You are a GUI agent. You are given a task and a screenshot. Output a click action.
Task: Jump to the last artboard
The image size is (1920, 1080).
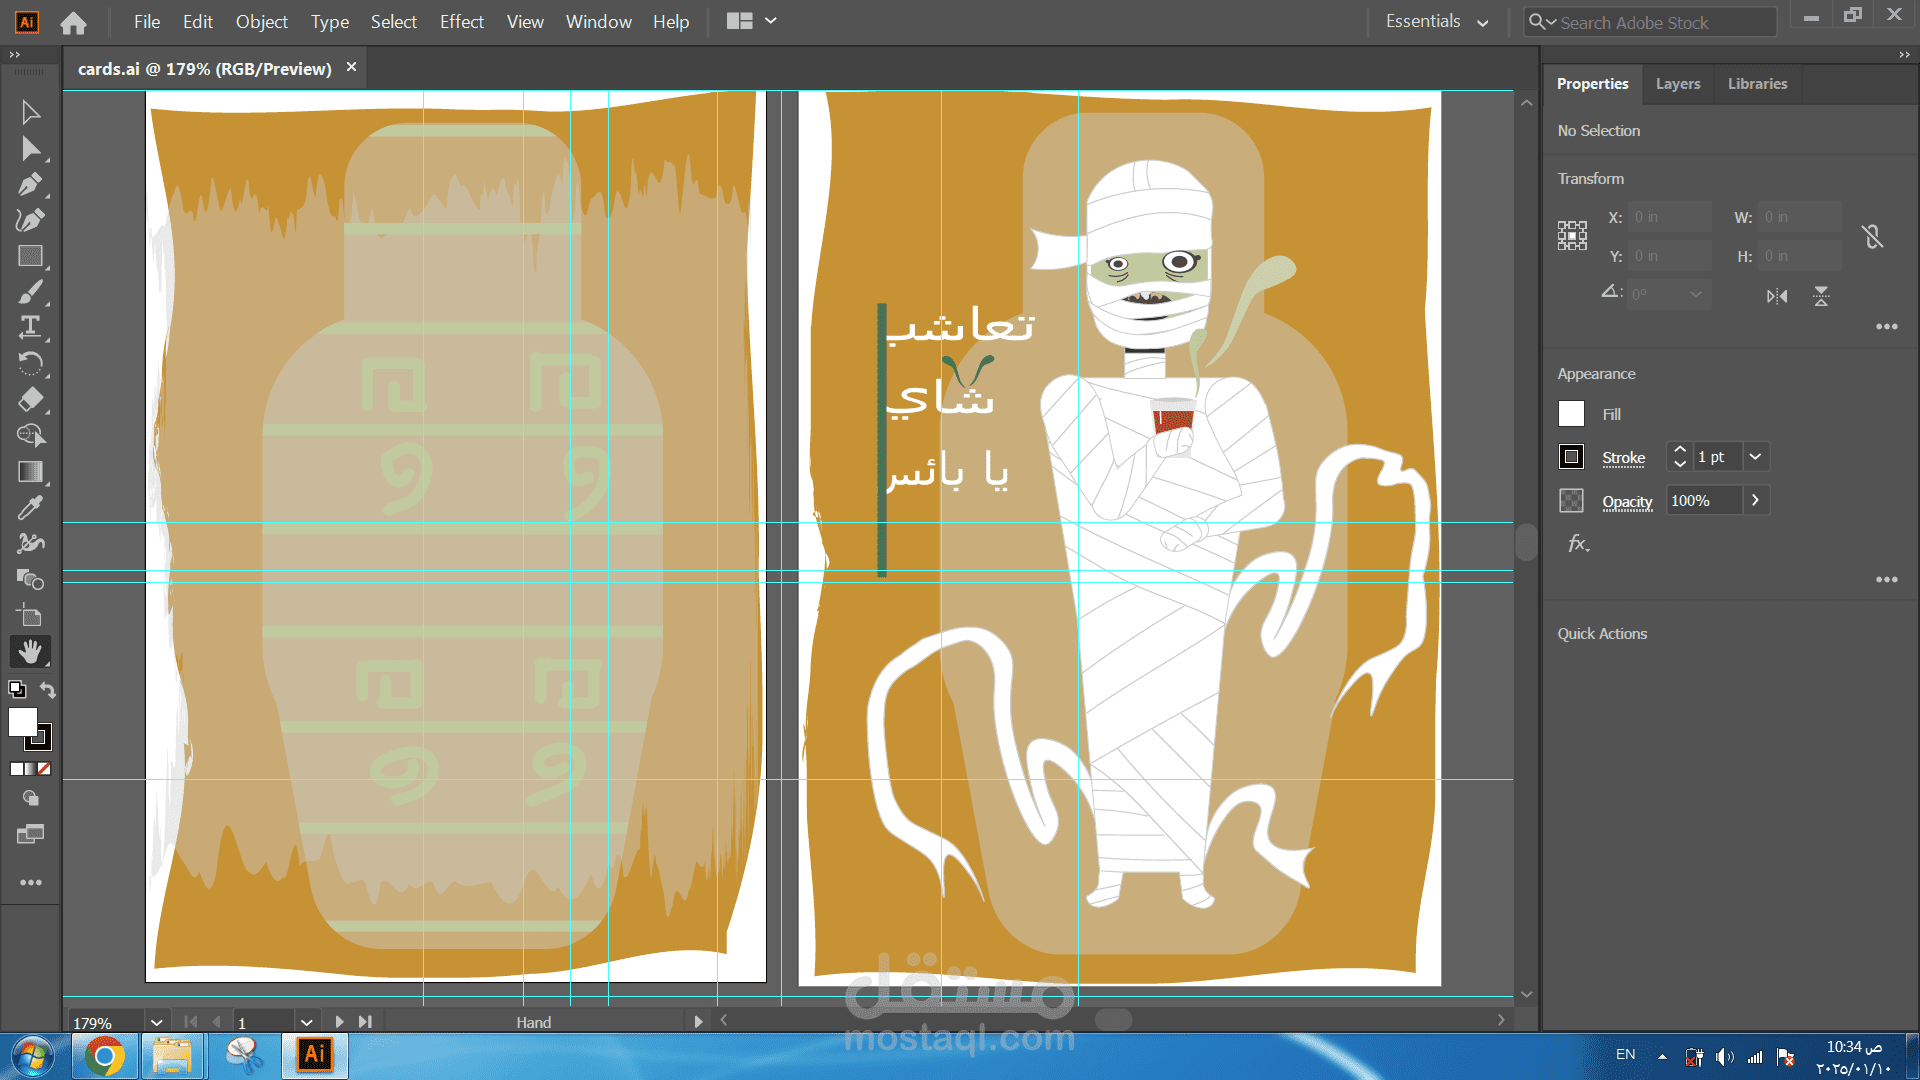click(365, 1022)
